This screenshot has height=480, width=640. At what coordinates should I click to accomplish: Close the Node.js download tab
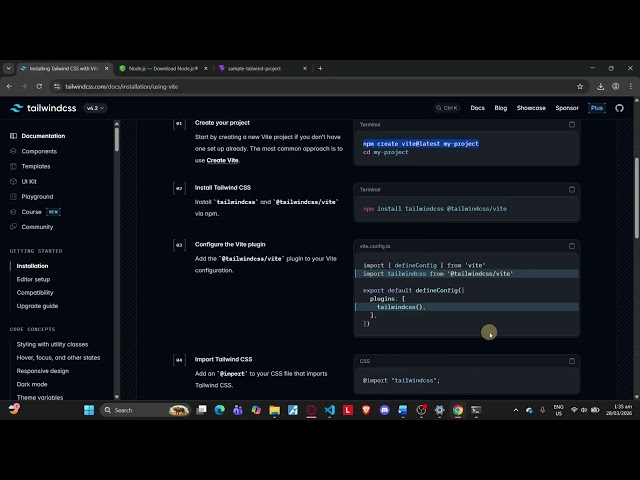[x=206, y=69]
